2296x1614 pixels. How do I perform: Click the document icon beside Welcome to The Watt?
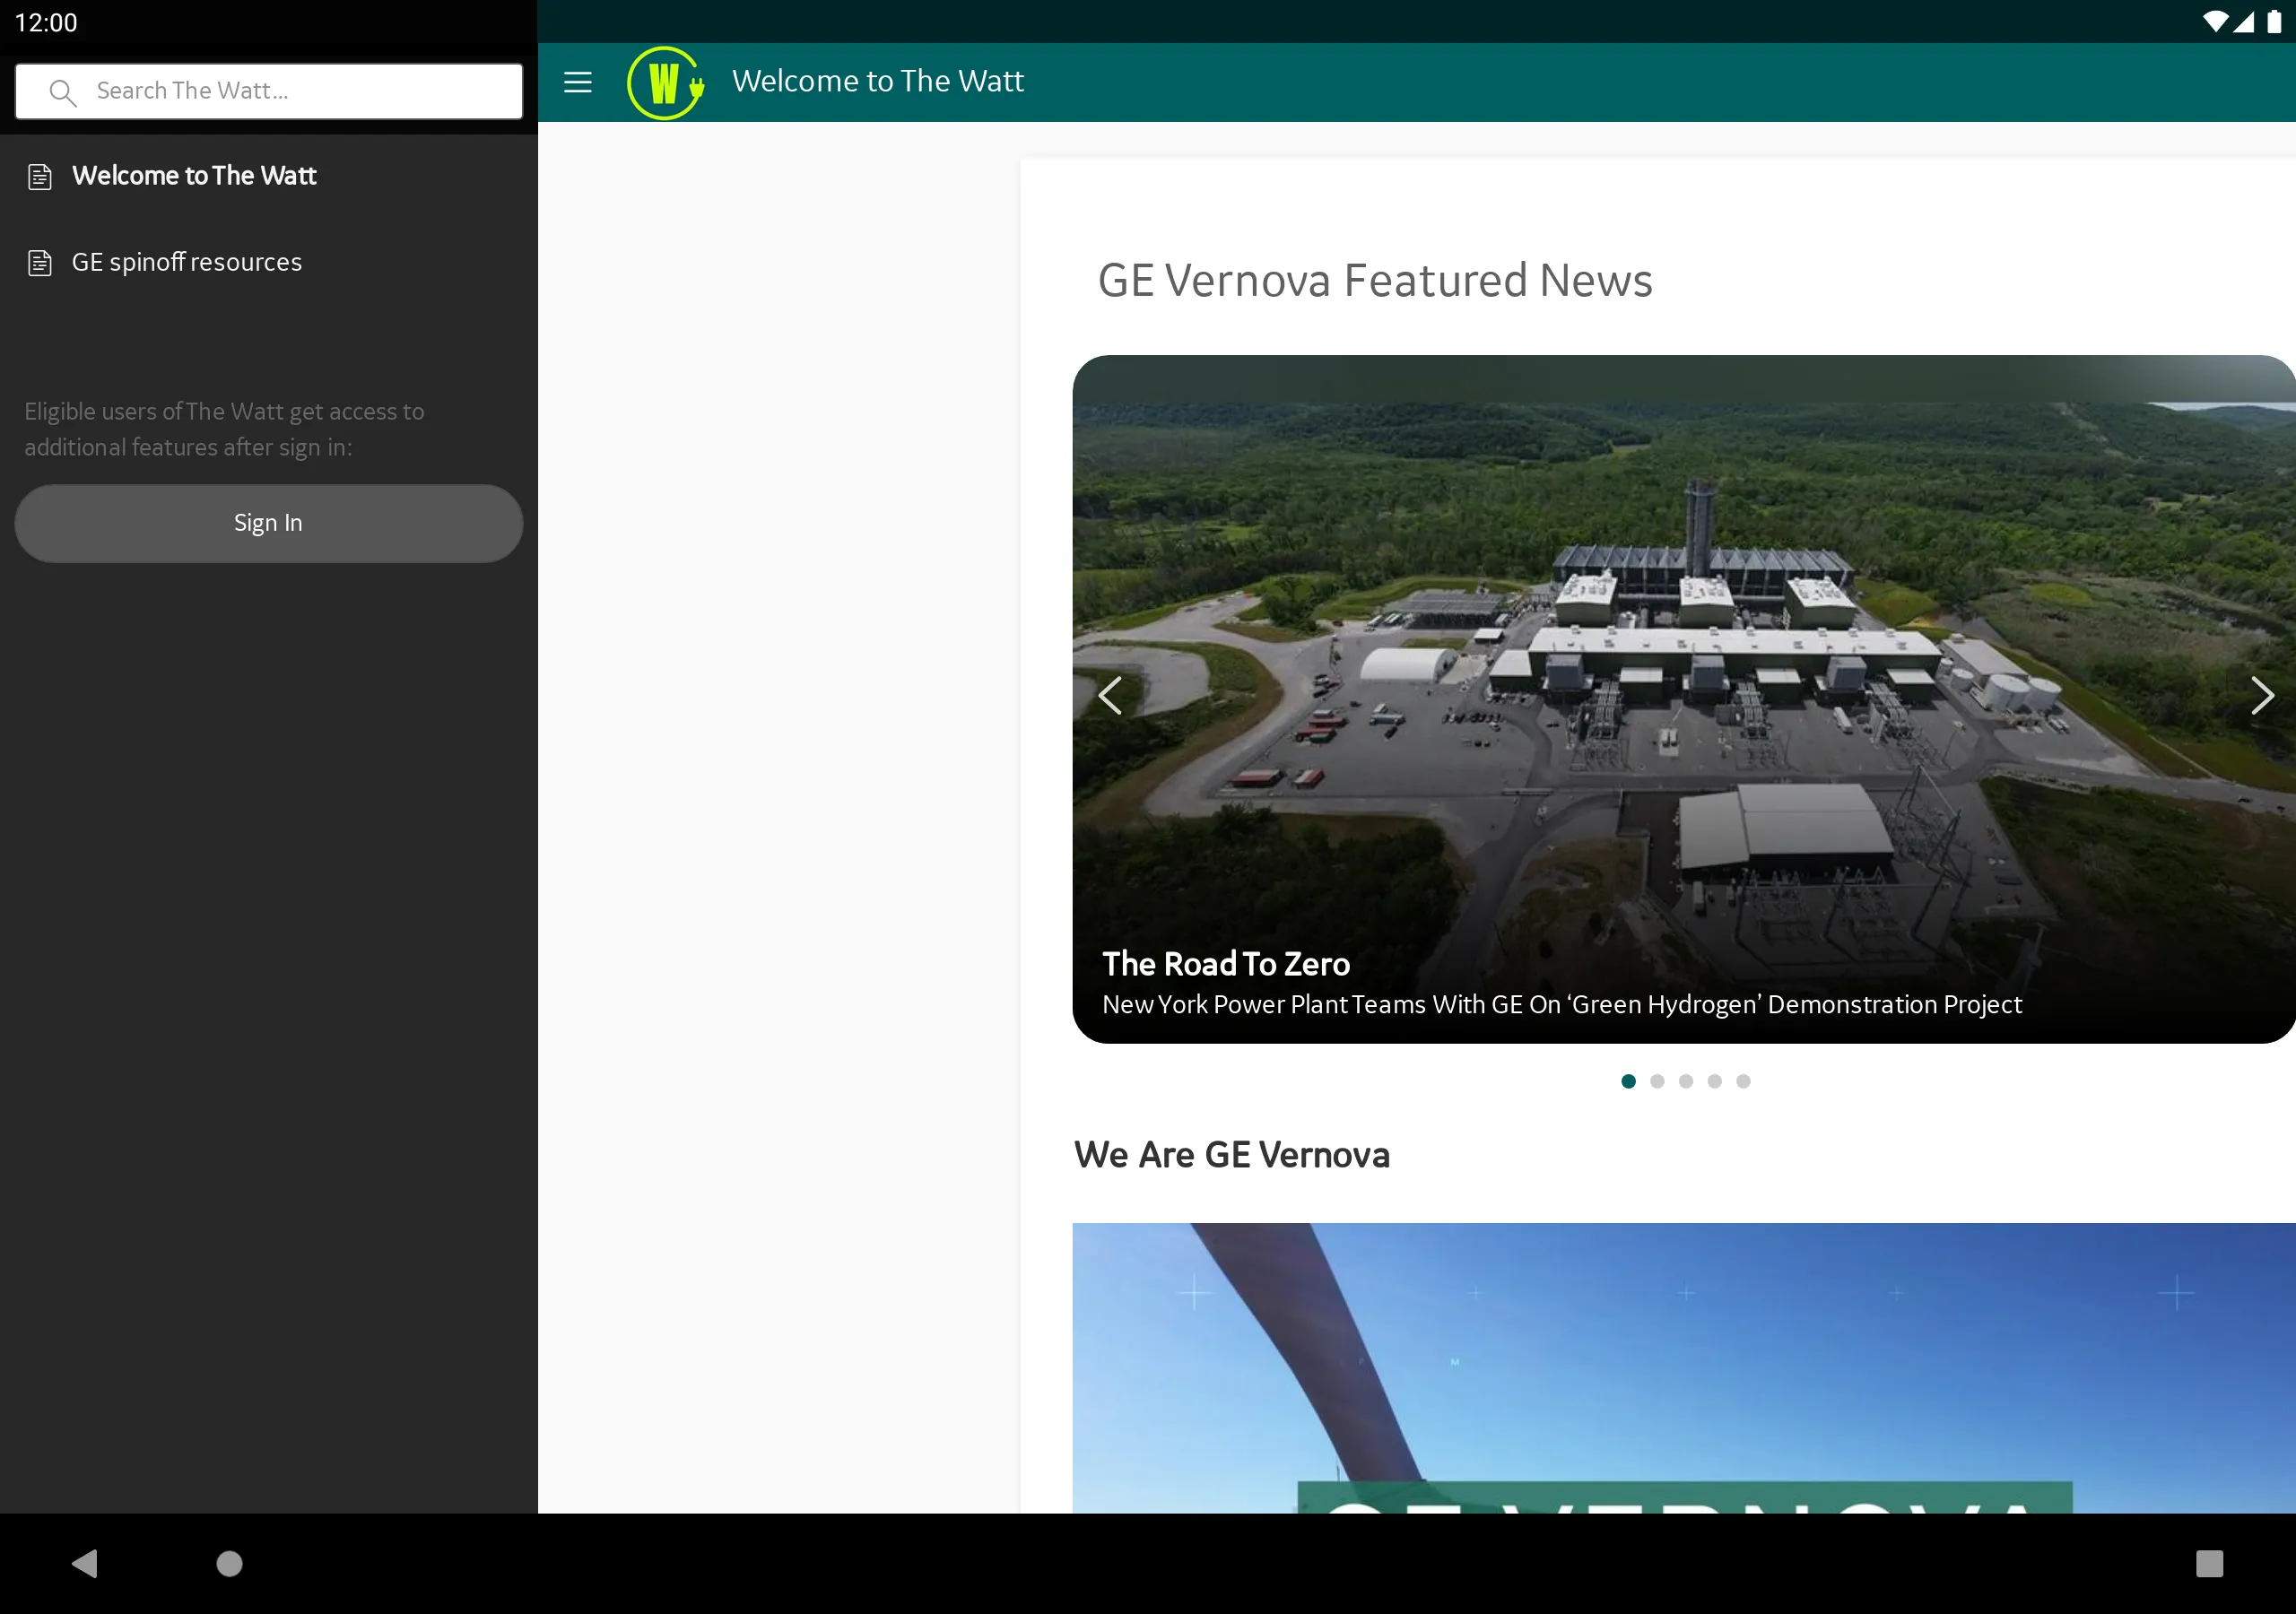pyautogui.click(x=40, y=177)
